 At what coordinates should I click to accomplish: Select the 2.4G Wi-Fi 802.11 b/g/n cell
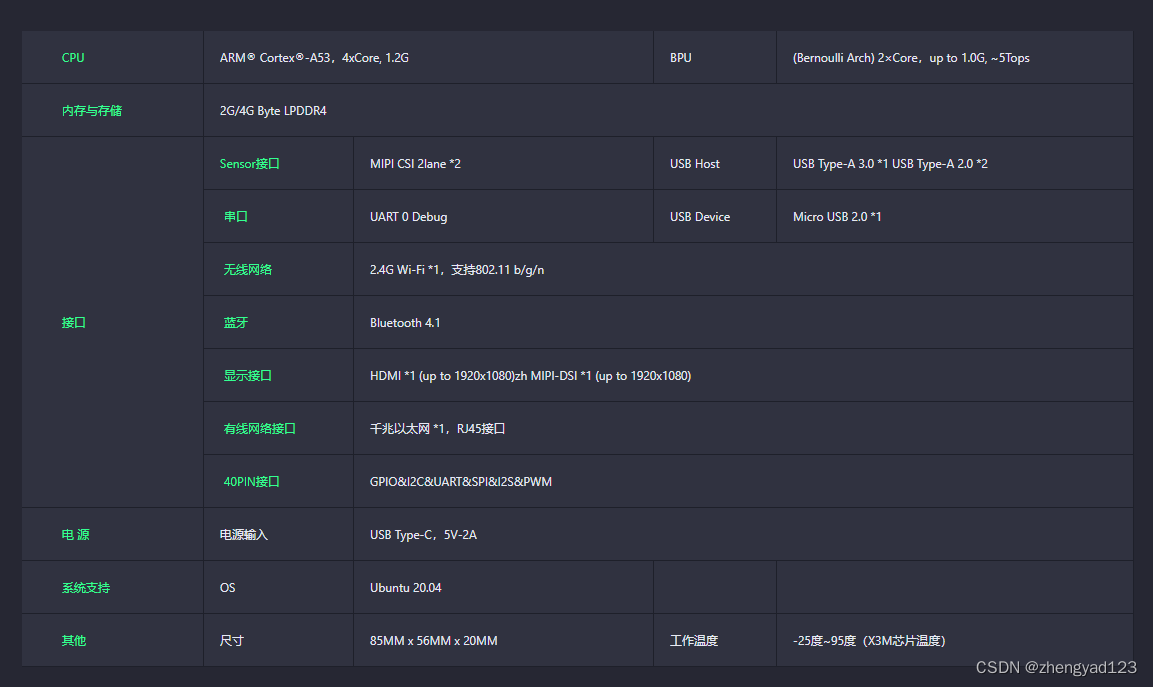743,269
